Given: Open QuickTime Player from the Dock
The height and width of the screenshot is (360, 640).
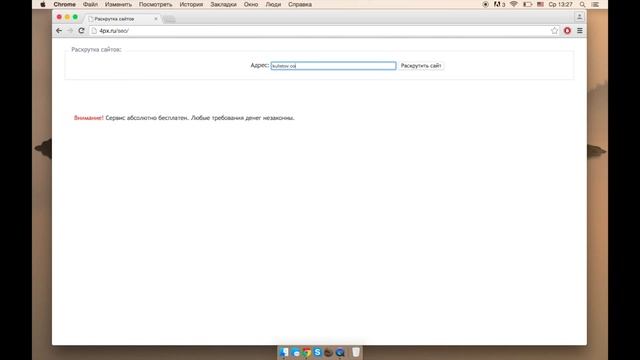Looking at the screenshot, I should [340, 352].
